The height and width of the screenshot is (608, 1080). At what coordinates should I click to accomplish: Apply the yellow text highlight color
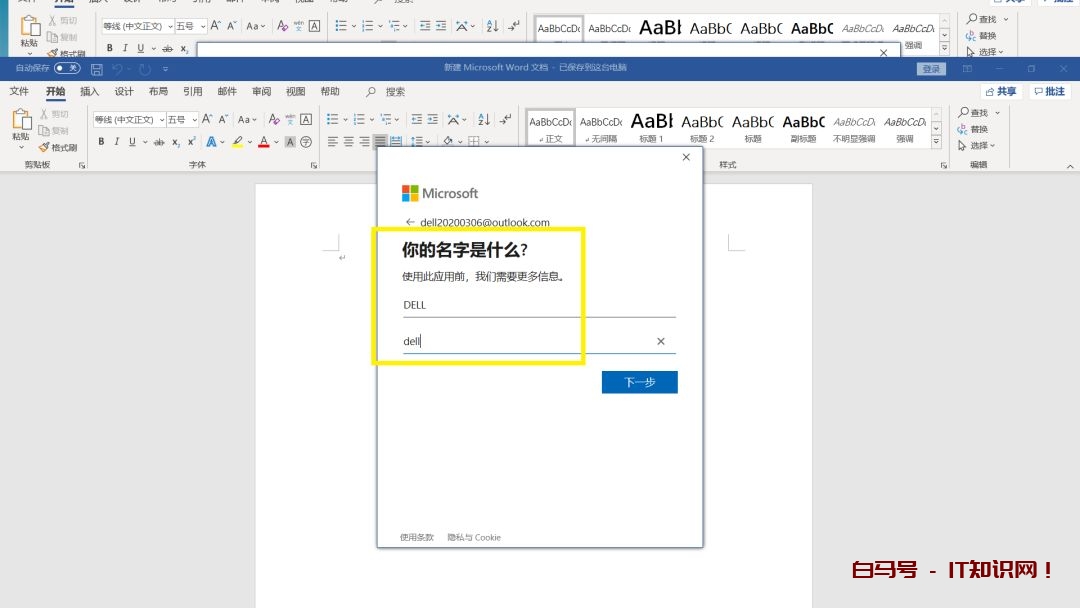pyautogui.click(x=238, y=142)
